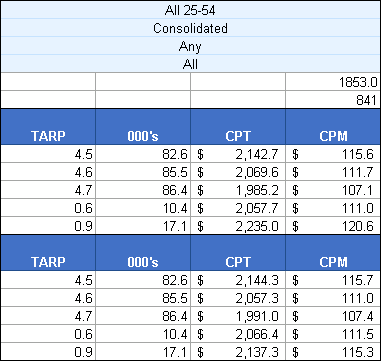
Task: Click TARP 4.5 in the 2,144.3 row
Action: 48,280
